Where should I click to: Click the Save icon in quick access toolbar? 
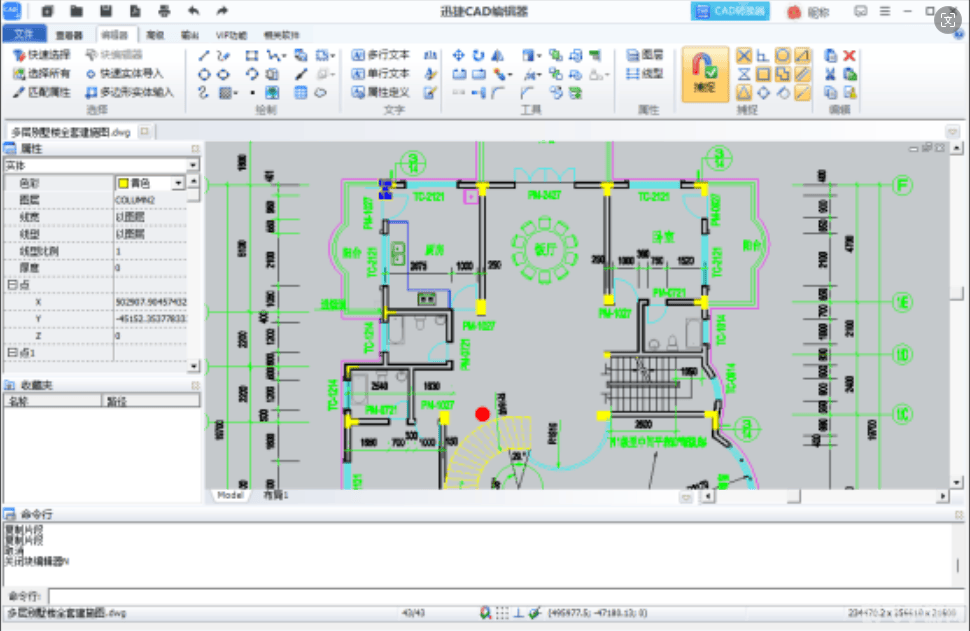[x=105, y=11]
